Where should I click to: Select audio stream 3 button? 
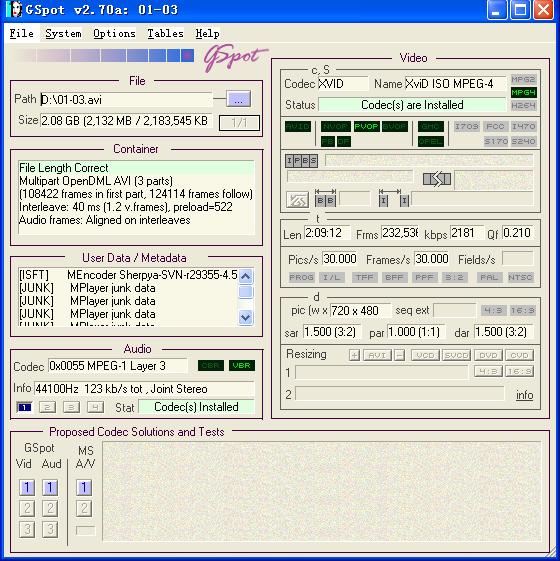coord(71,407)
